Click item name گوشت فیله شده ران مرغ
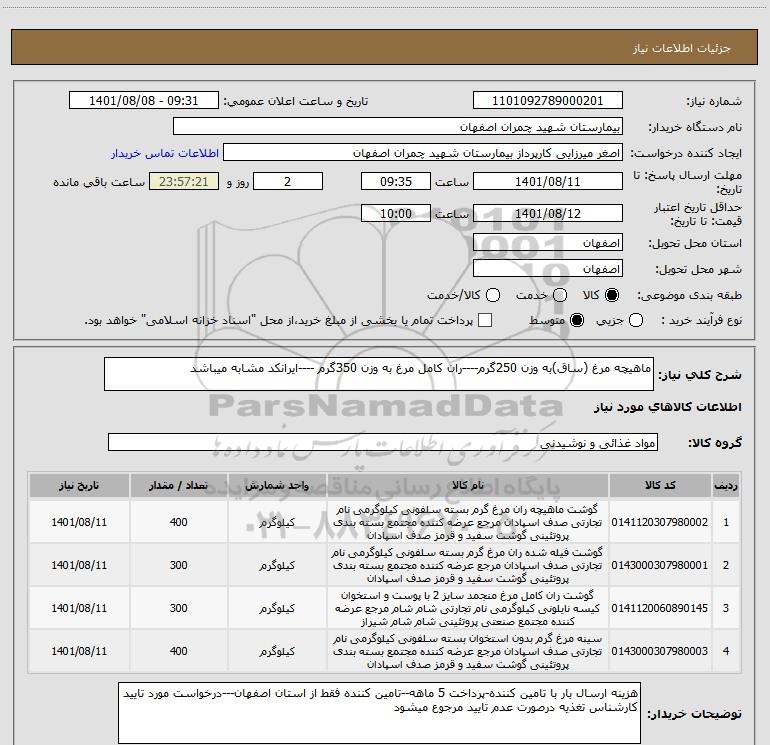 pos(468,565)
